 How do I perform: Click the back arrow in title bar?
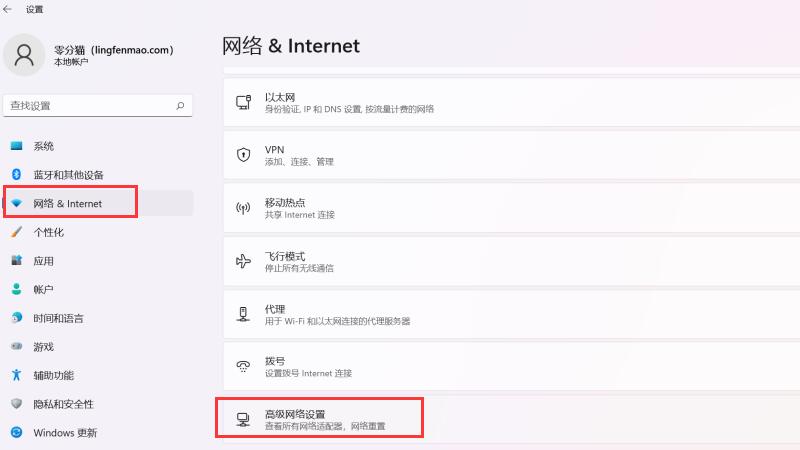coord(9,9)
